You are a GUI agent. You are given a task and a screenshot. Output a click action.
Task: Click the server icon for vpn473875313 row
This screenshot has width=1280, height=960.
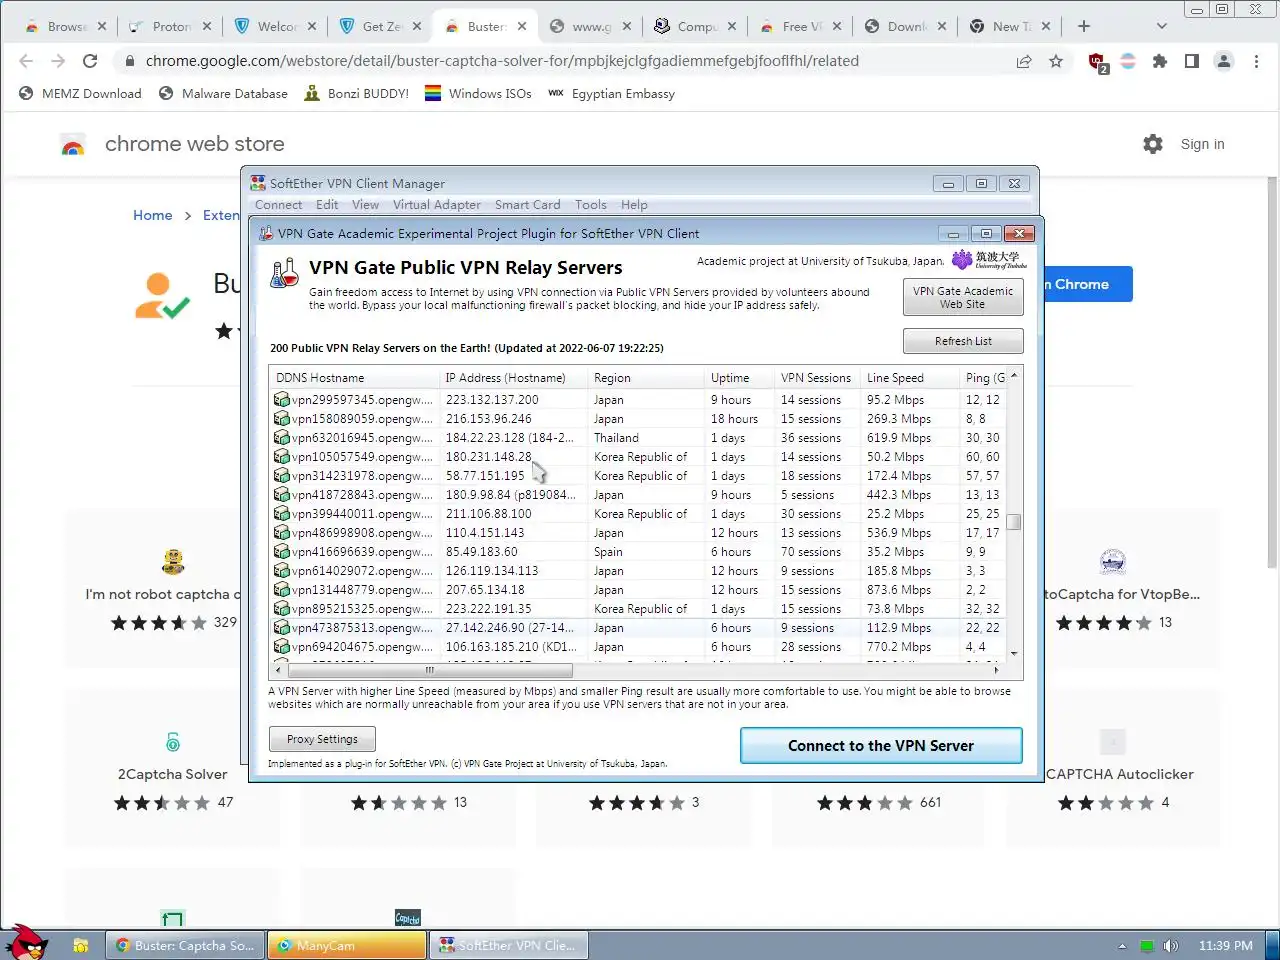[x=282, y=627]
